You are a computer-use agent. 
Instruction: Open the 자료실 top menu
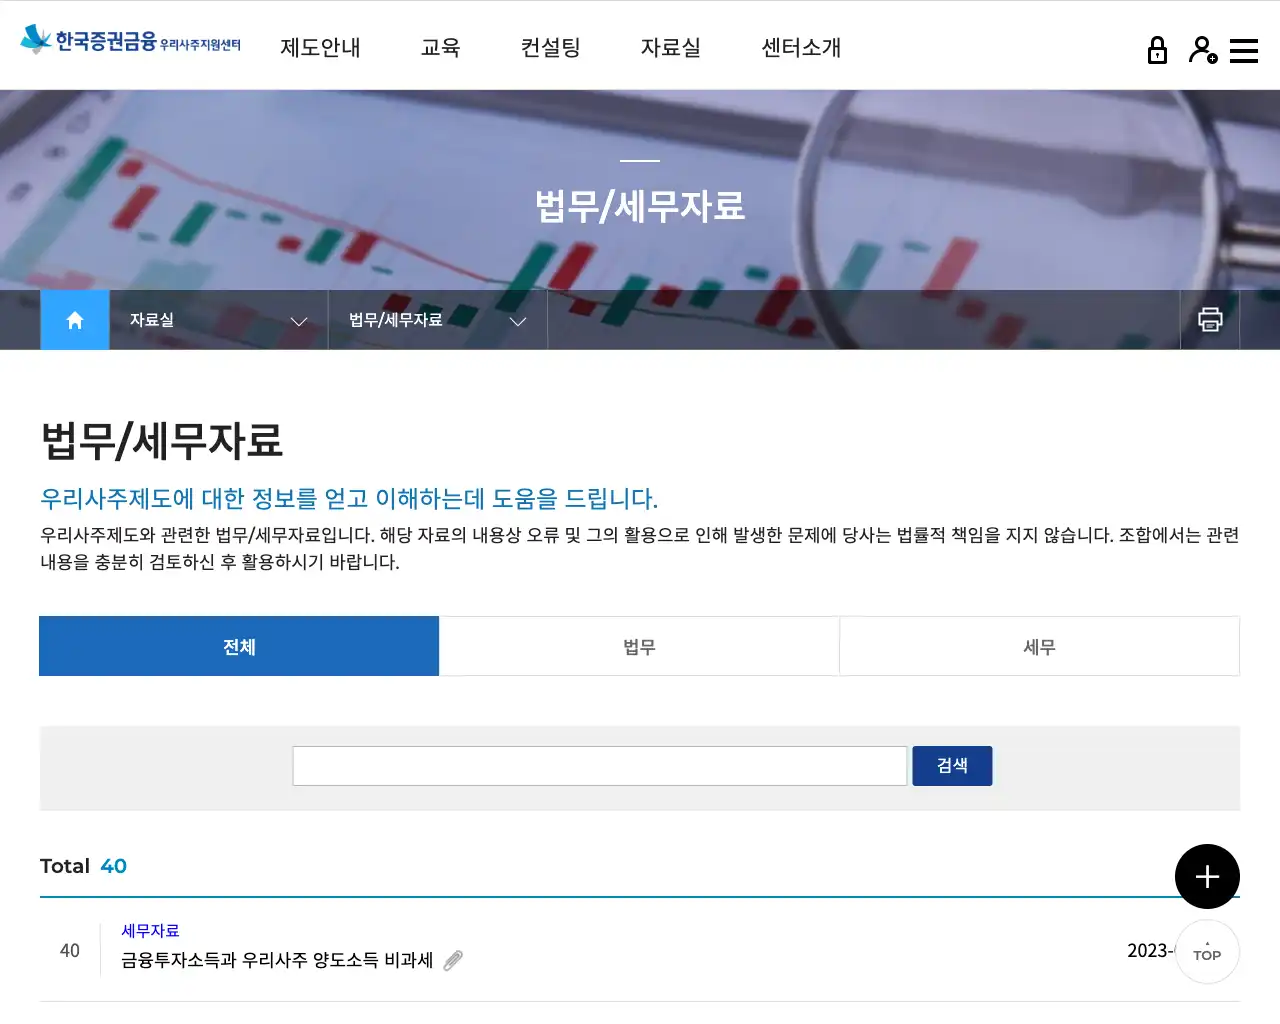pyautogui.click(x=670, y=47)
